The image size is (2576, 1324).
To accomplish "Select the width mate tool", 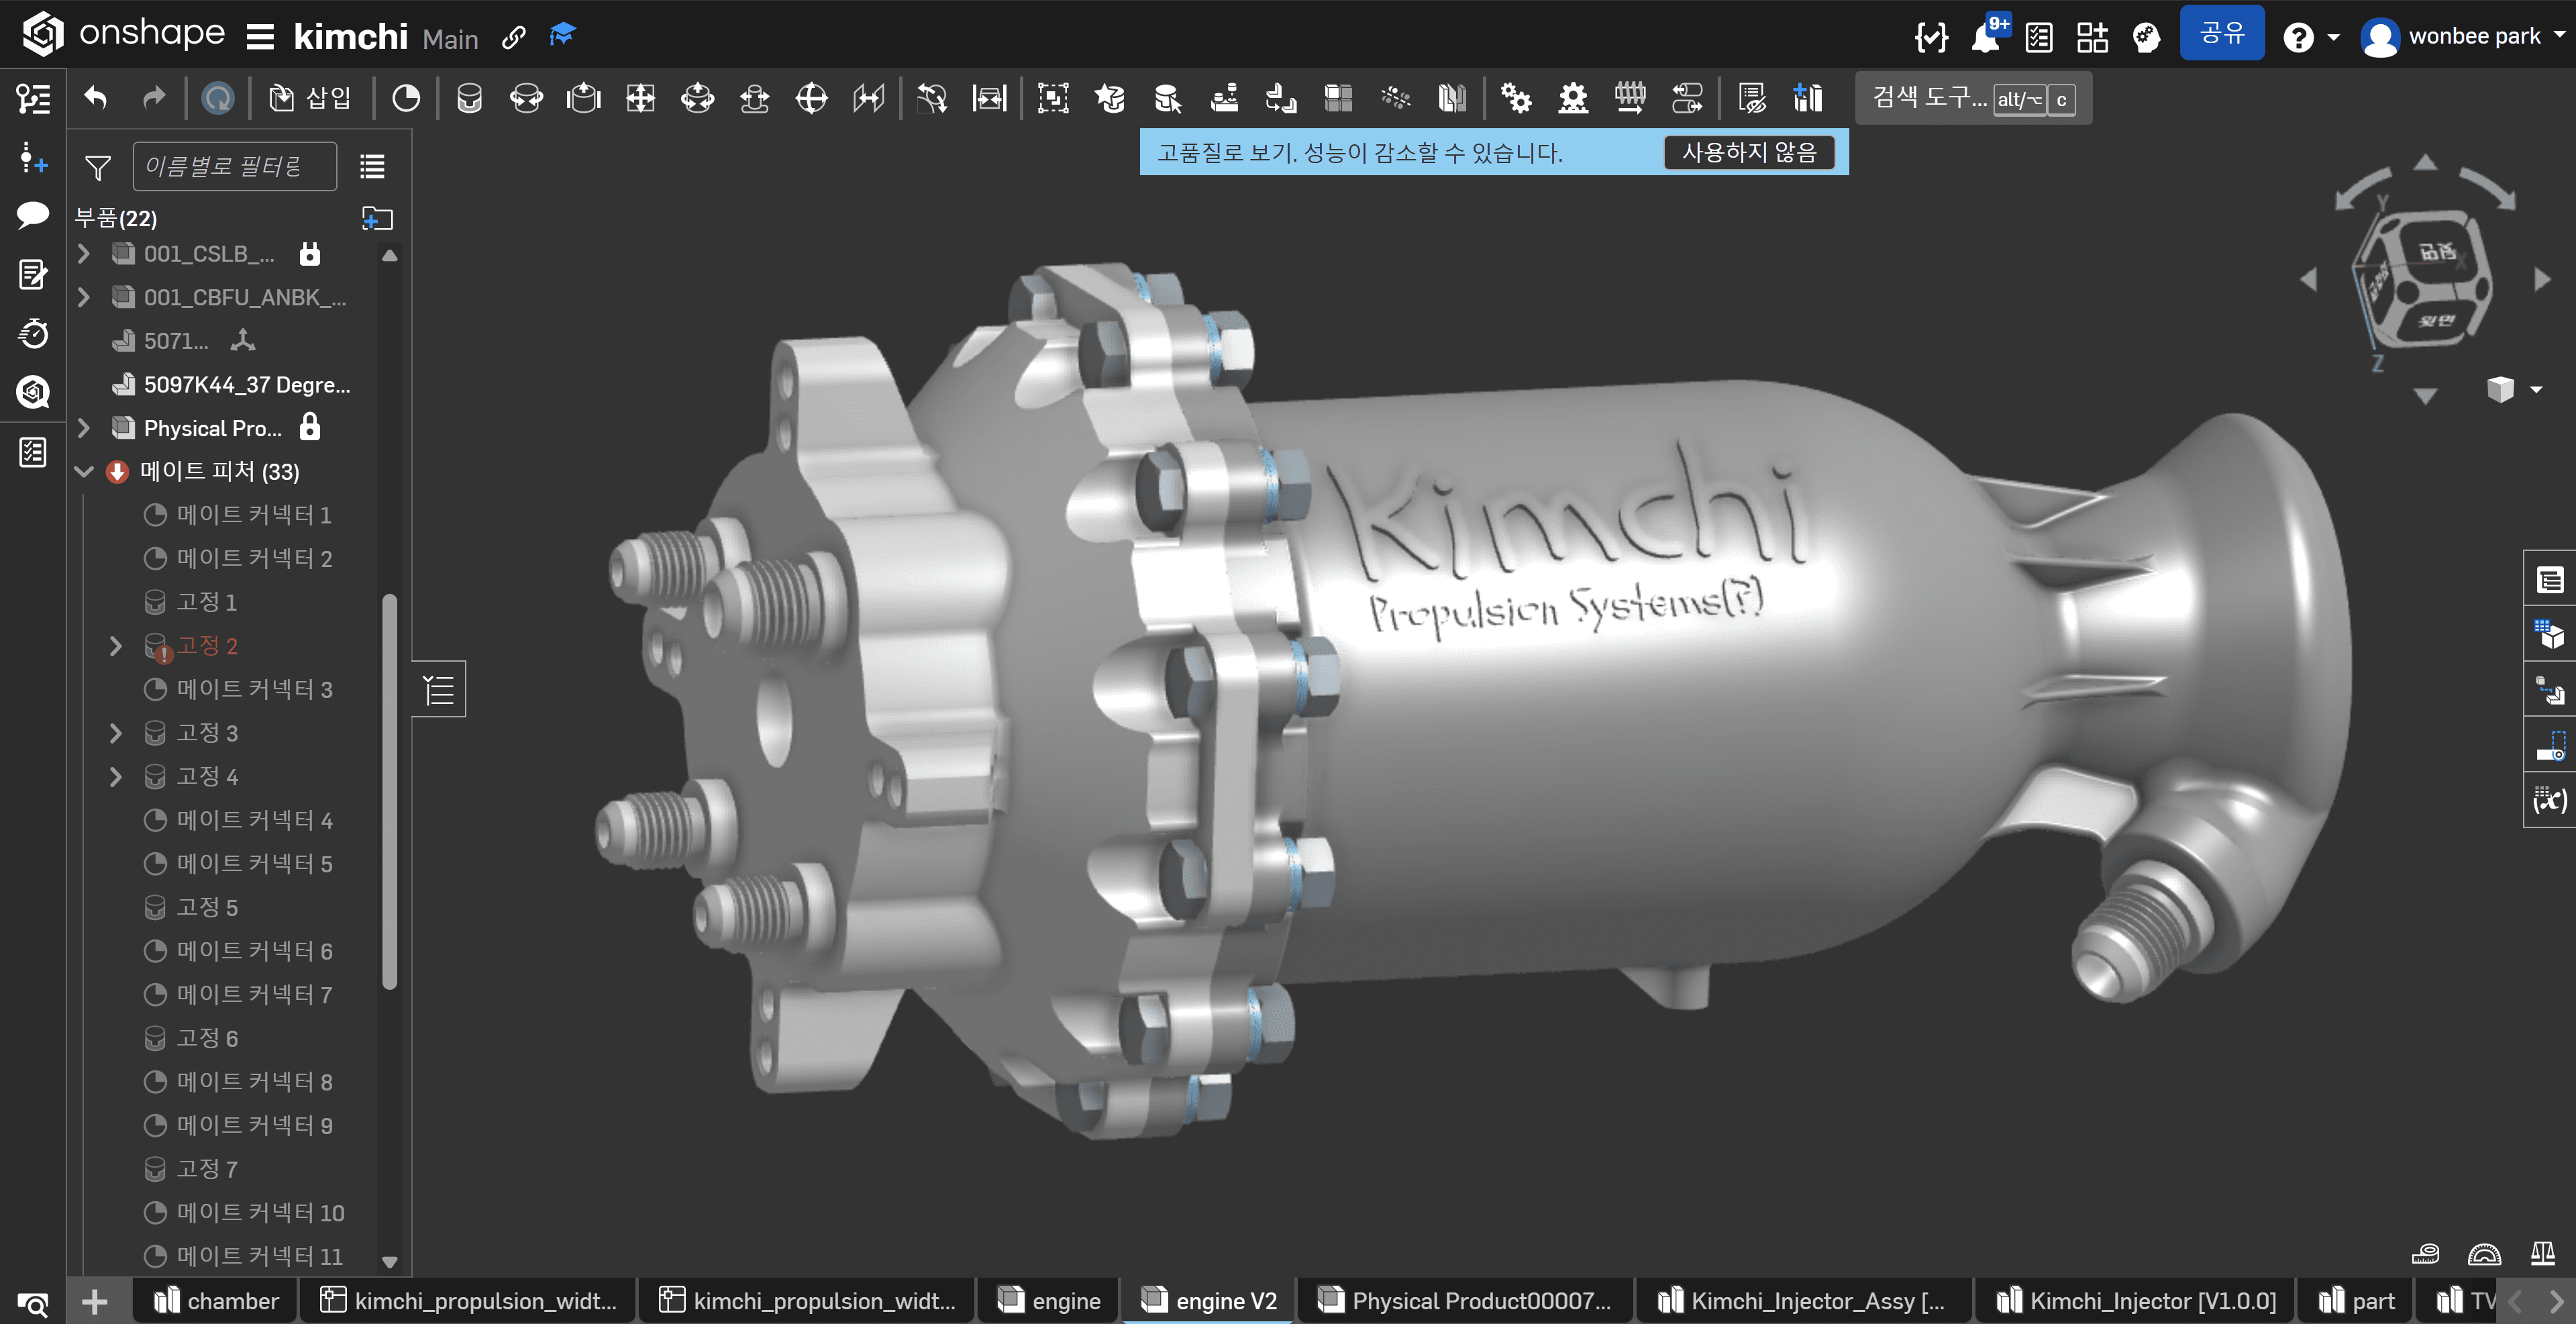I will [989, 98].
